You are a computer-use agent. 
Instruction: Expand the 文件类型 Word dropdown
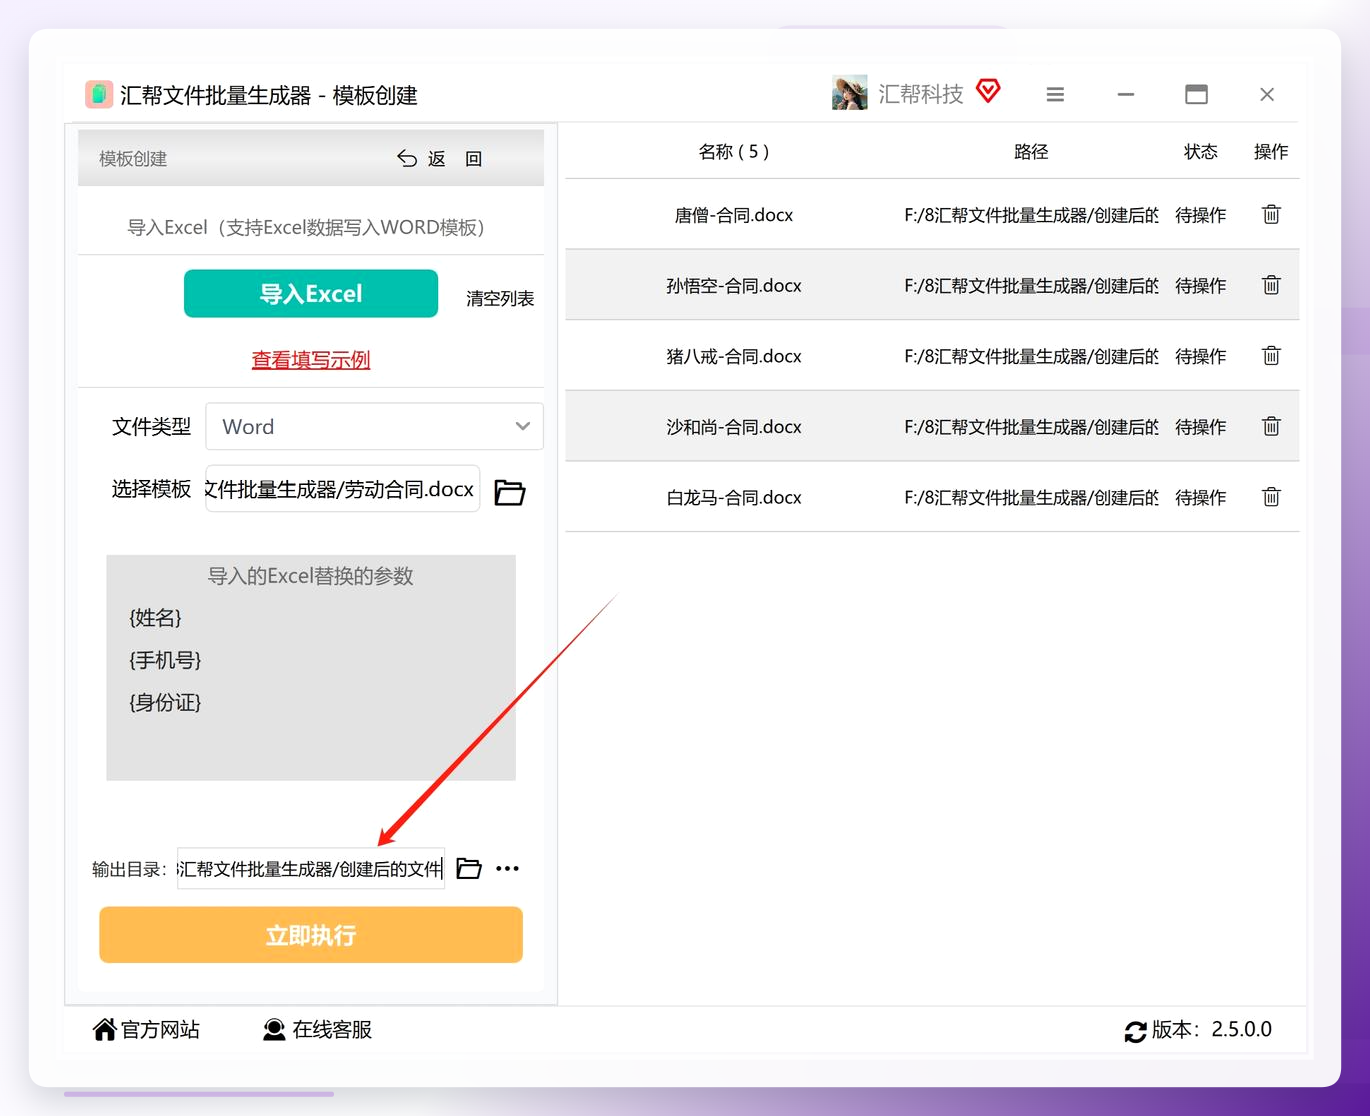pos(375,427)
